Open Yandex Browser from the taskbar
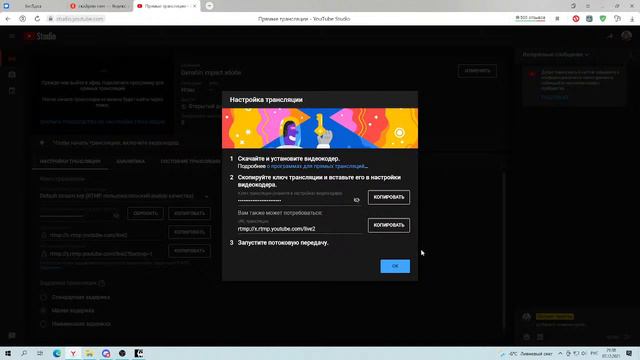Image resolution: width=640 pixels, height=360 pixels. 73,353
